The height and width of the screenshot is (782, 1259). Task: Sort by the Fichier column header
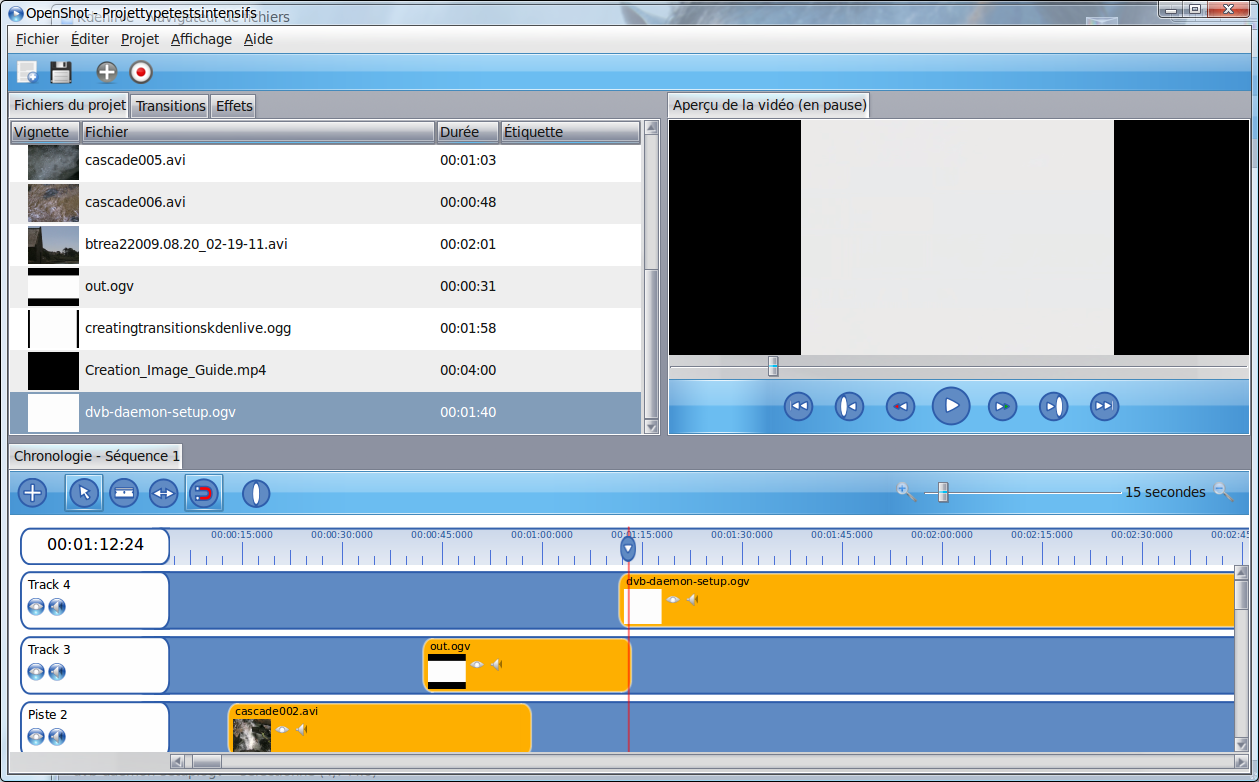(258, 132)
